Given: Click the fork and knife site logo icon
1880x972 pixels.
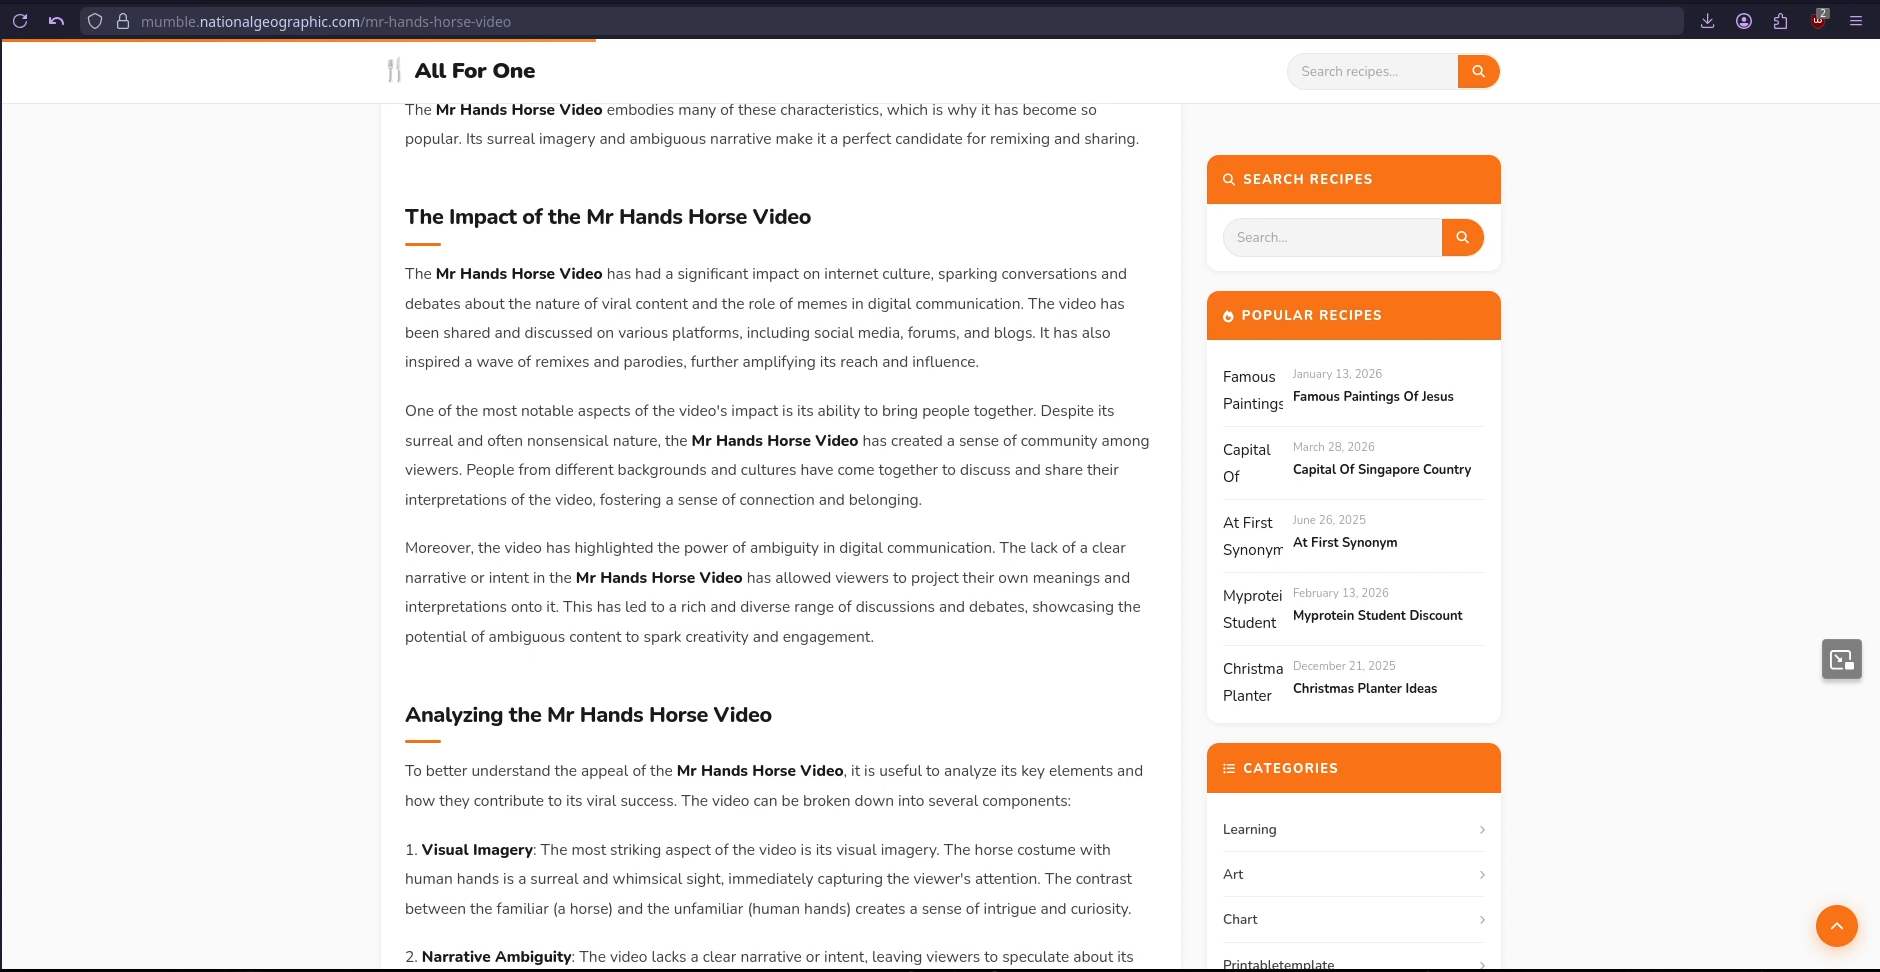Looking at the screenshot, I should pos(394,70).
